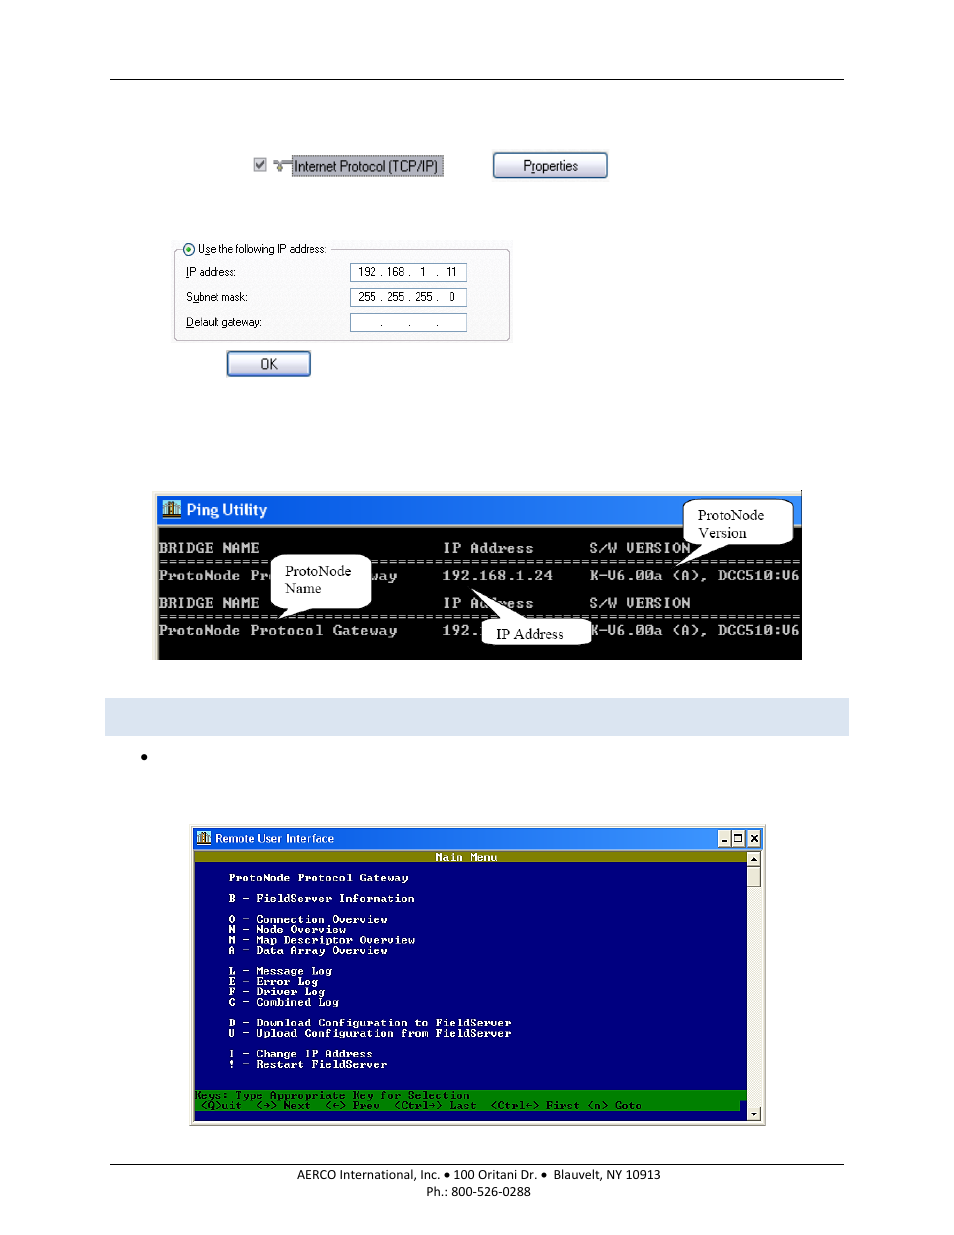Confirm with the OK button

[x=268, y=364]
